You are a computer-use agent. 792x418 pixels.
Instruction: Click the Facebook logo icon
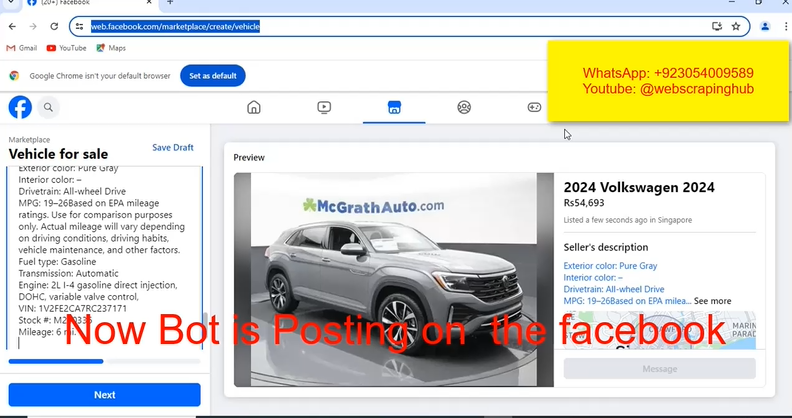(x=20, y=107)
